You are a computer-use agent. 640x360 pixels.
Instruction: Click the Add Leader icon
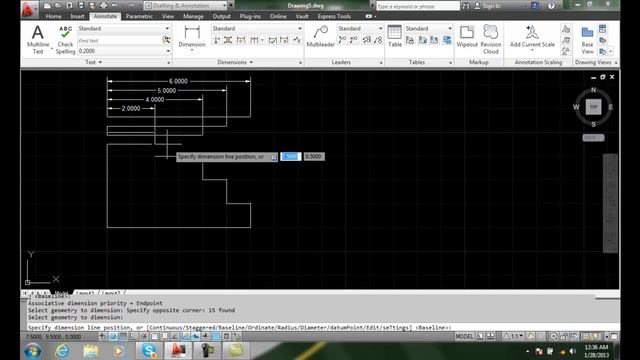(x=342, y=40)
